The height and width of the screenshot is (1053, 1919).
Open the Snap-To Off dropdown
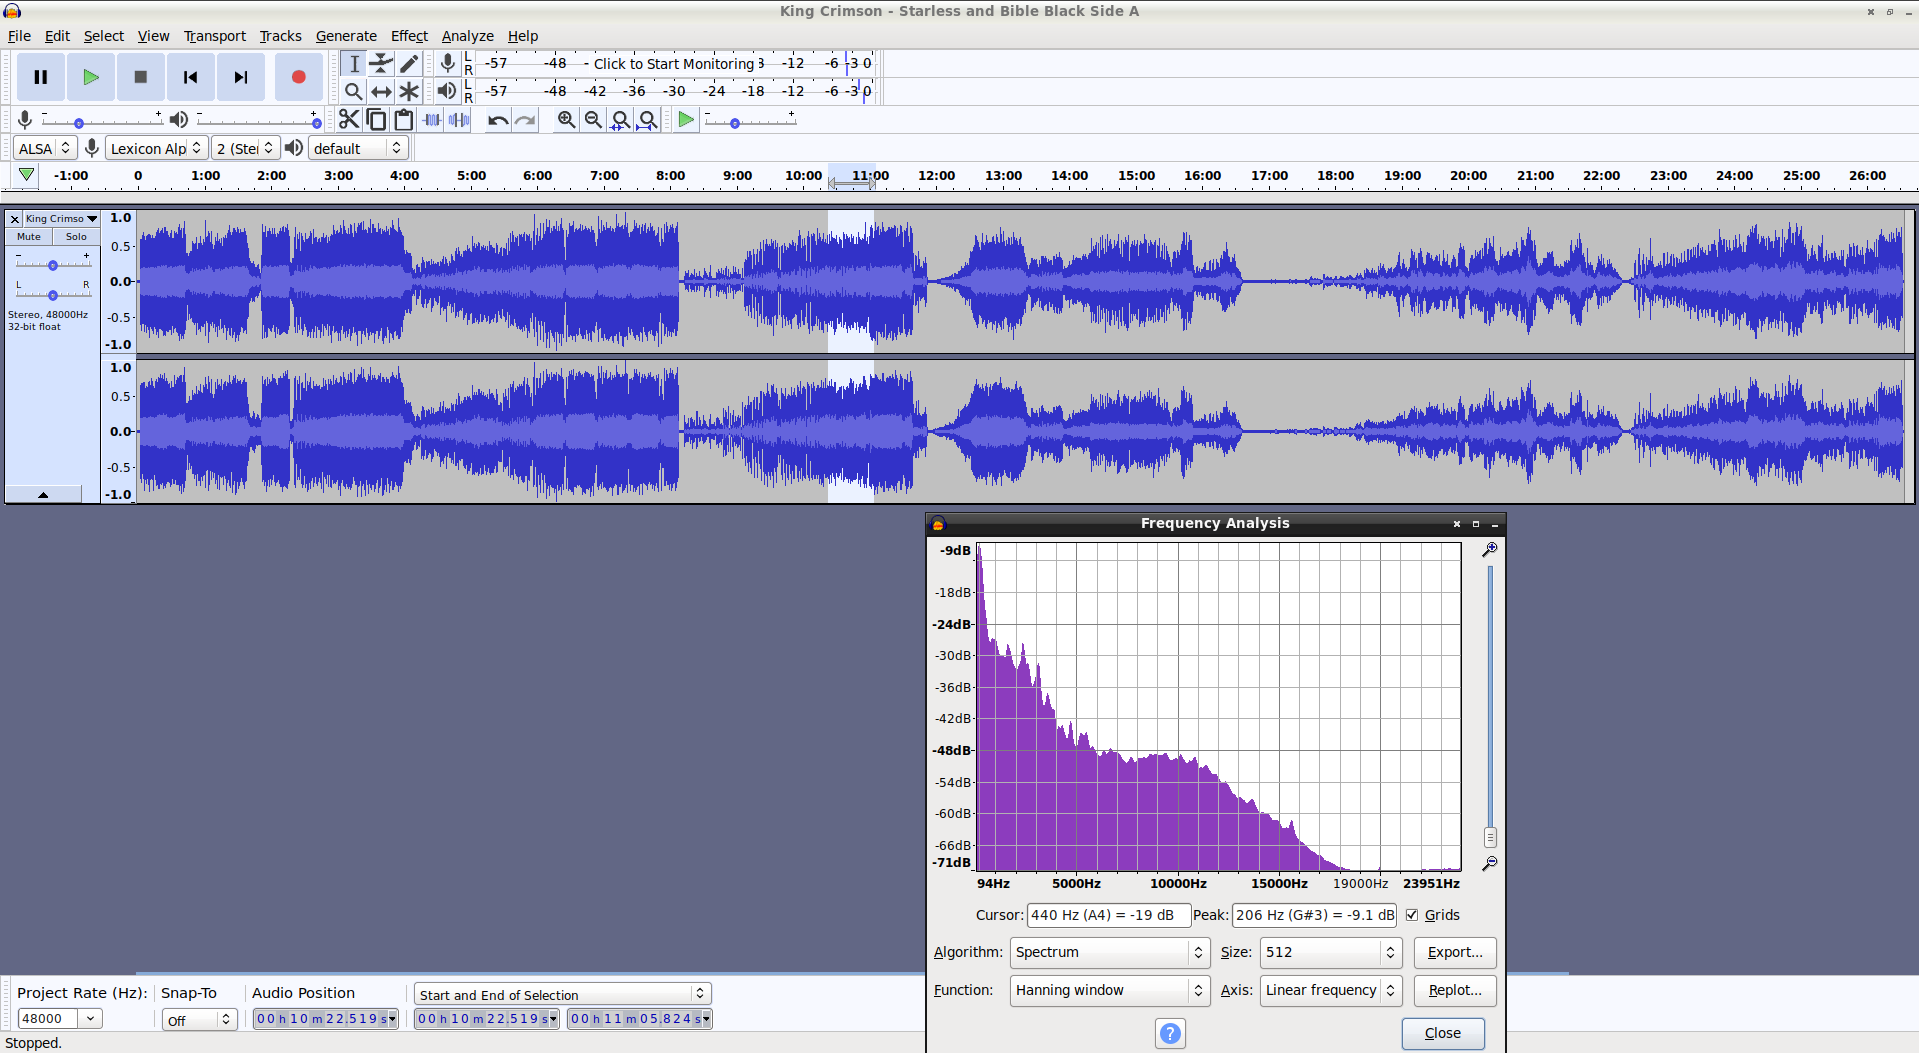pyautogui.click(x=199, y=1019)
